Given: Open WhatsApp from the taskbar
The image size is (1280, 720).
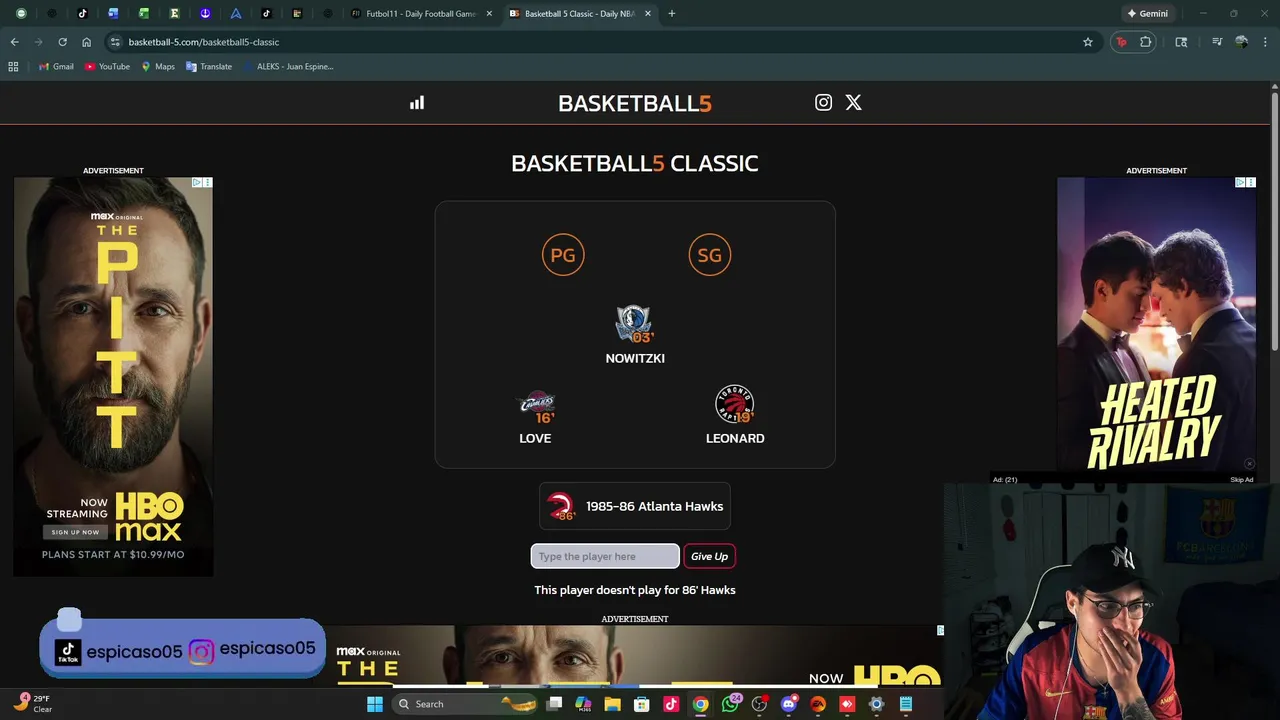Looking at the screenshot, I should click(x=730, y=704).
